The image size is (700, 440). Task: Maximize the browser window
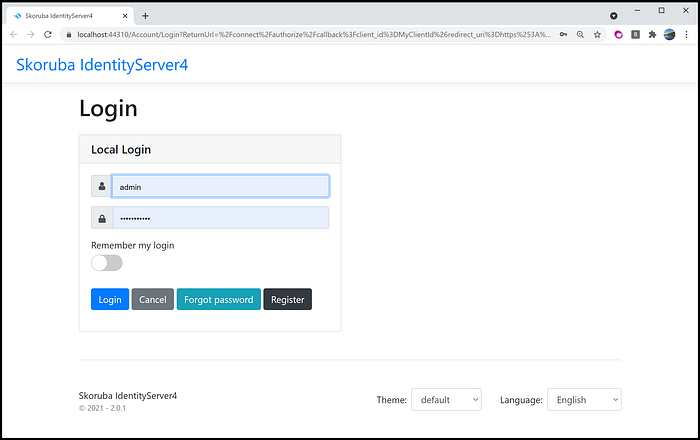click(662, 10)
